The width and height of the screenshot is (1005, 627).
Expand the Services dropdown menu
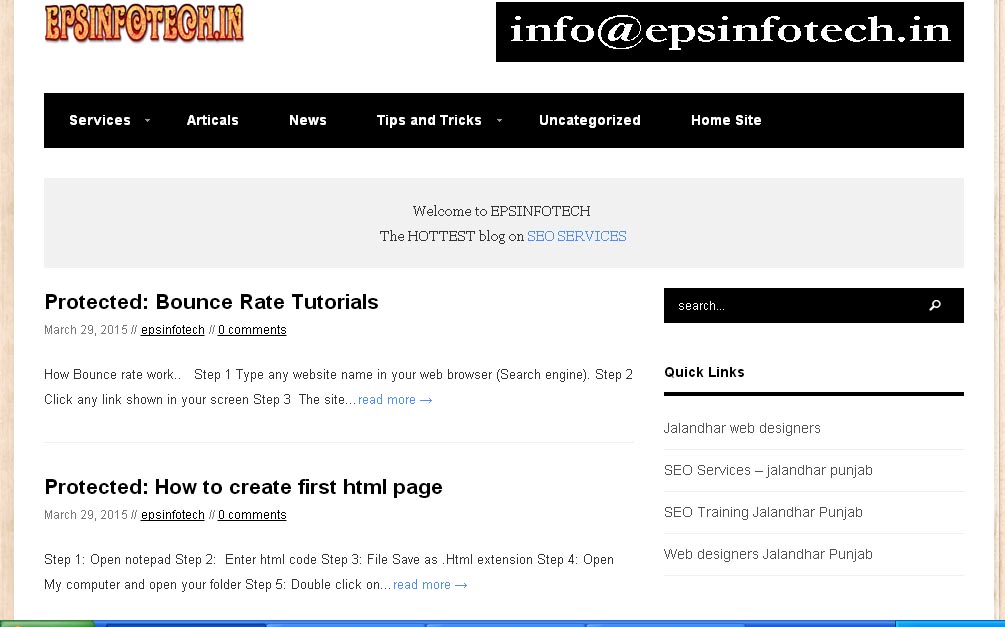(x=100, y=120)
